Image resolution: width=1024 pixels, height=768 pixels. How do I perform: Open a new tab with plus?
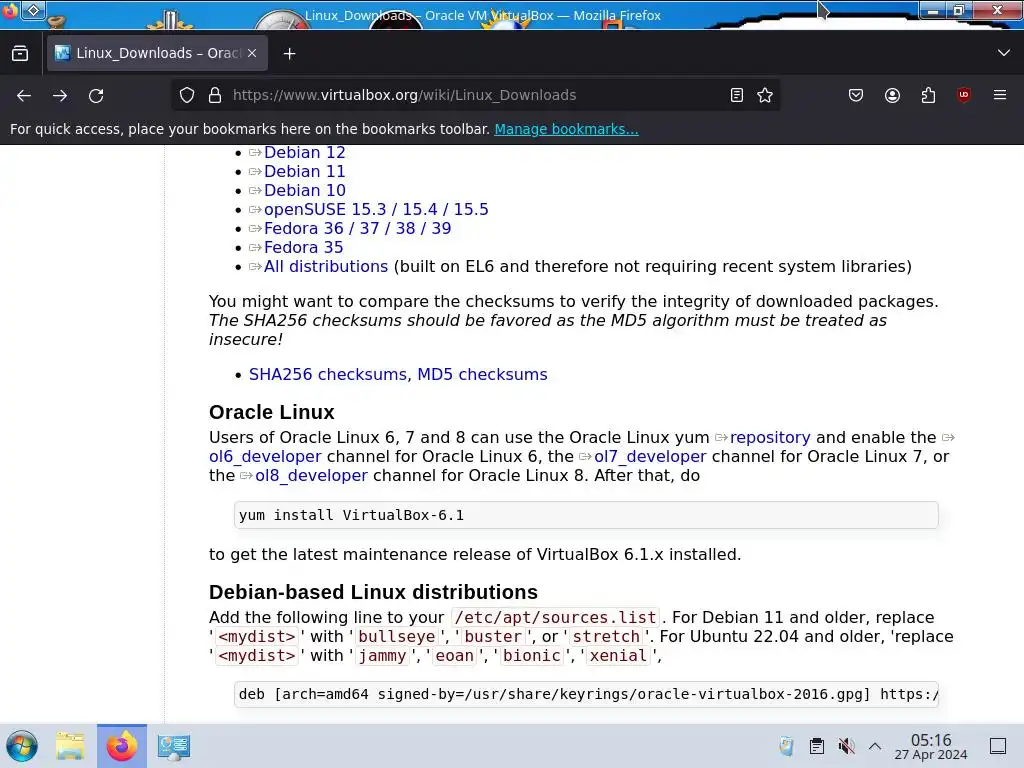tap(289, 54)
